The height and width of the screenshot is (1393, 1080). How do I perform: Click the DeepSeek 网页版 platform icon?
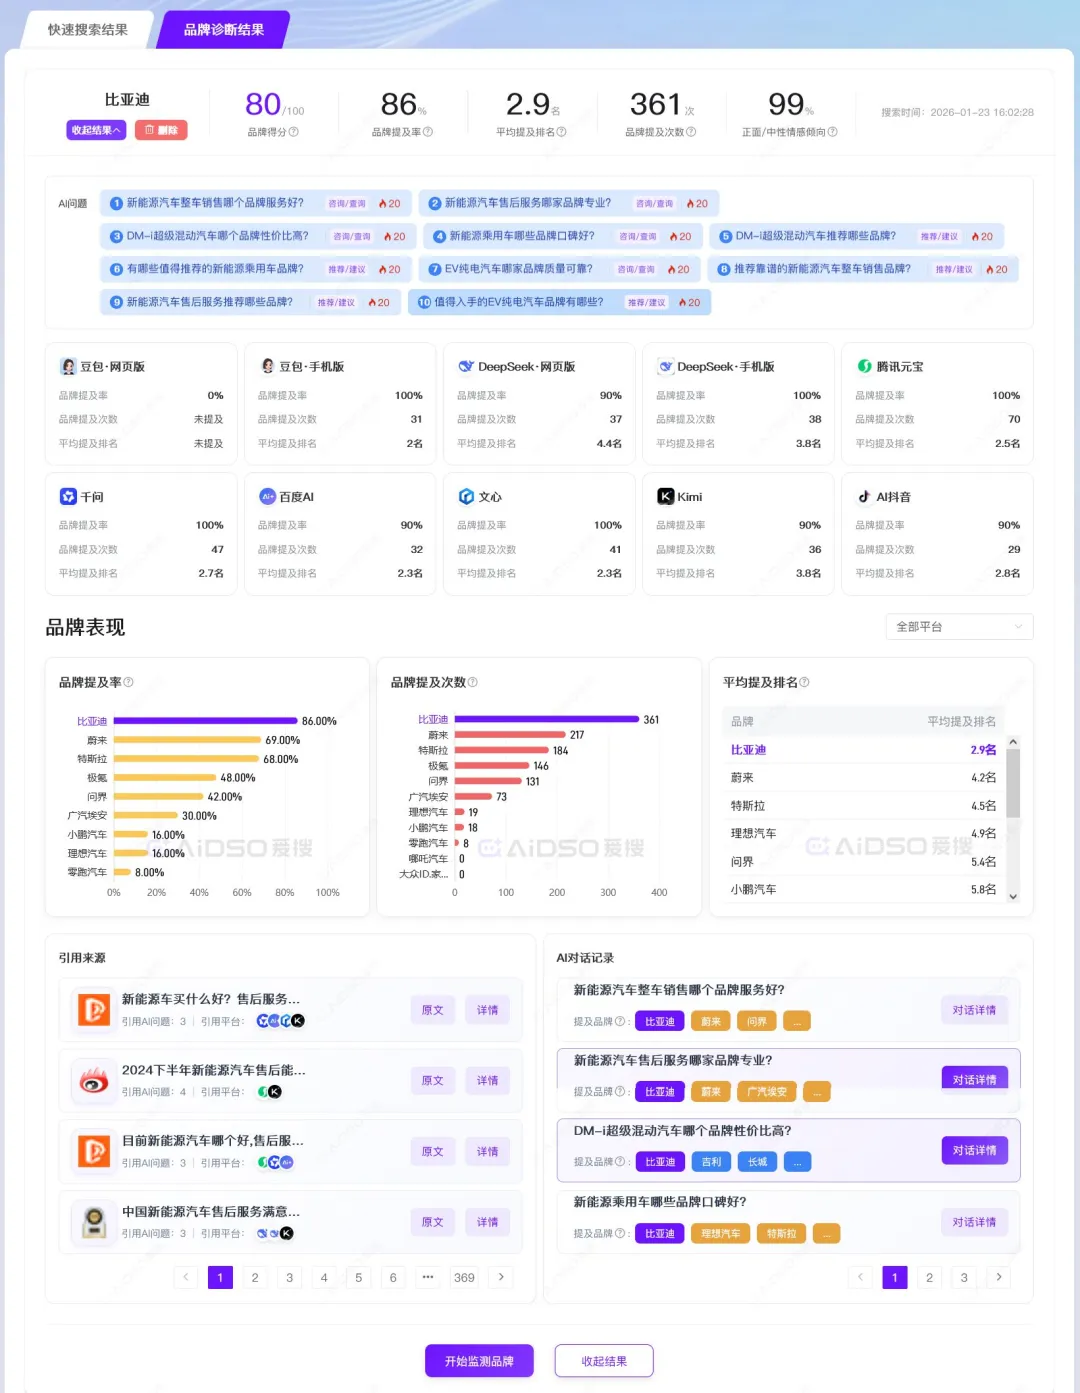[466, 367]
